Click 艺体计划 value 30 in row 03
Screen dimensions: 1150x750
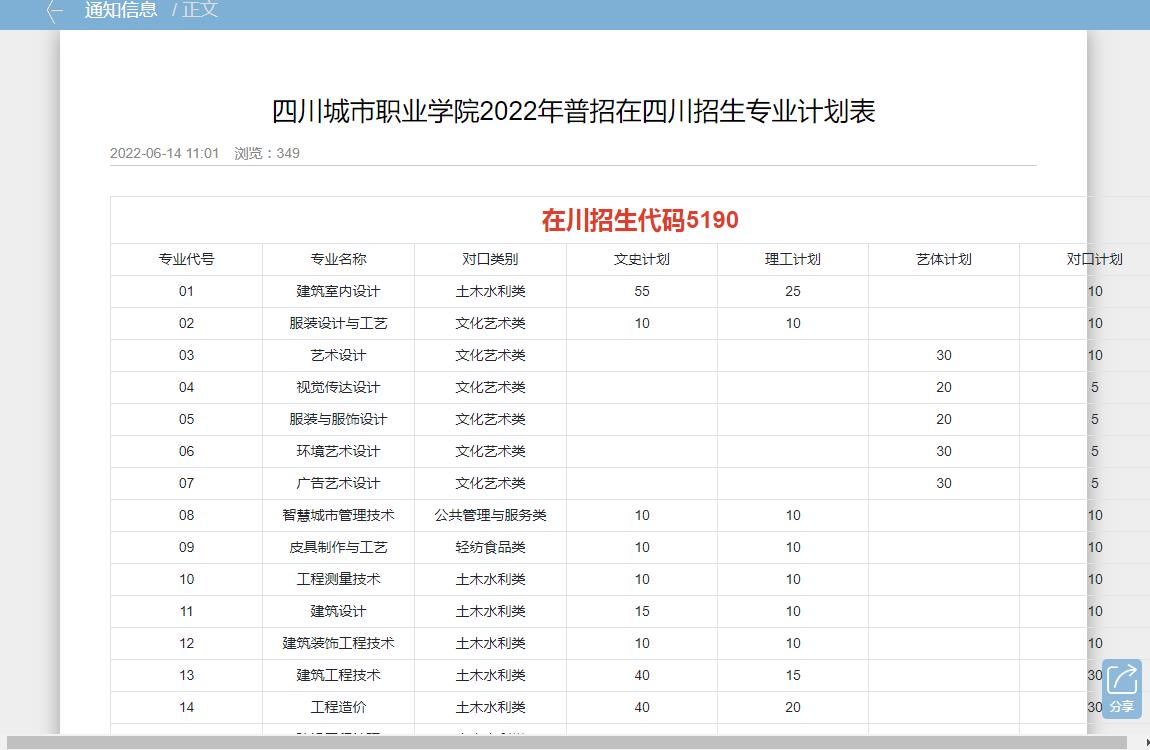point(944,356)
